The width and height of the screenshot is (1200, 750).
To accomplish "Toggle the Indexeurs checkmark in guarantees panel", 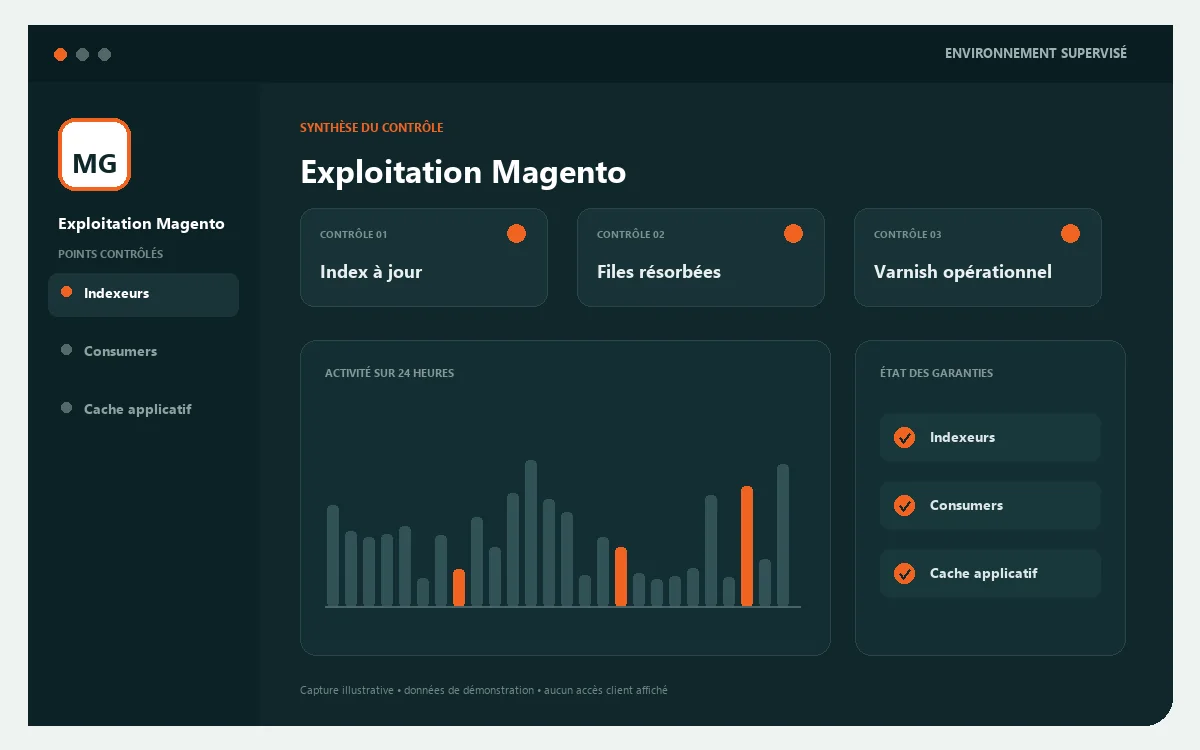I will click(904, 438).
